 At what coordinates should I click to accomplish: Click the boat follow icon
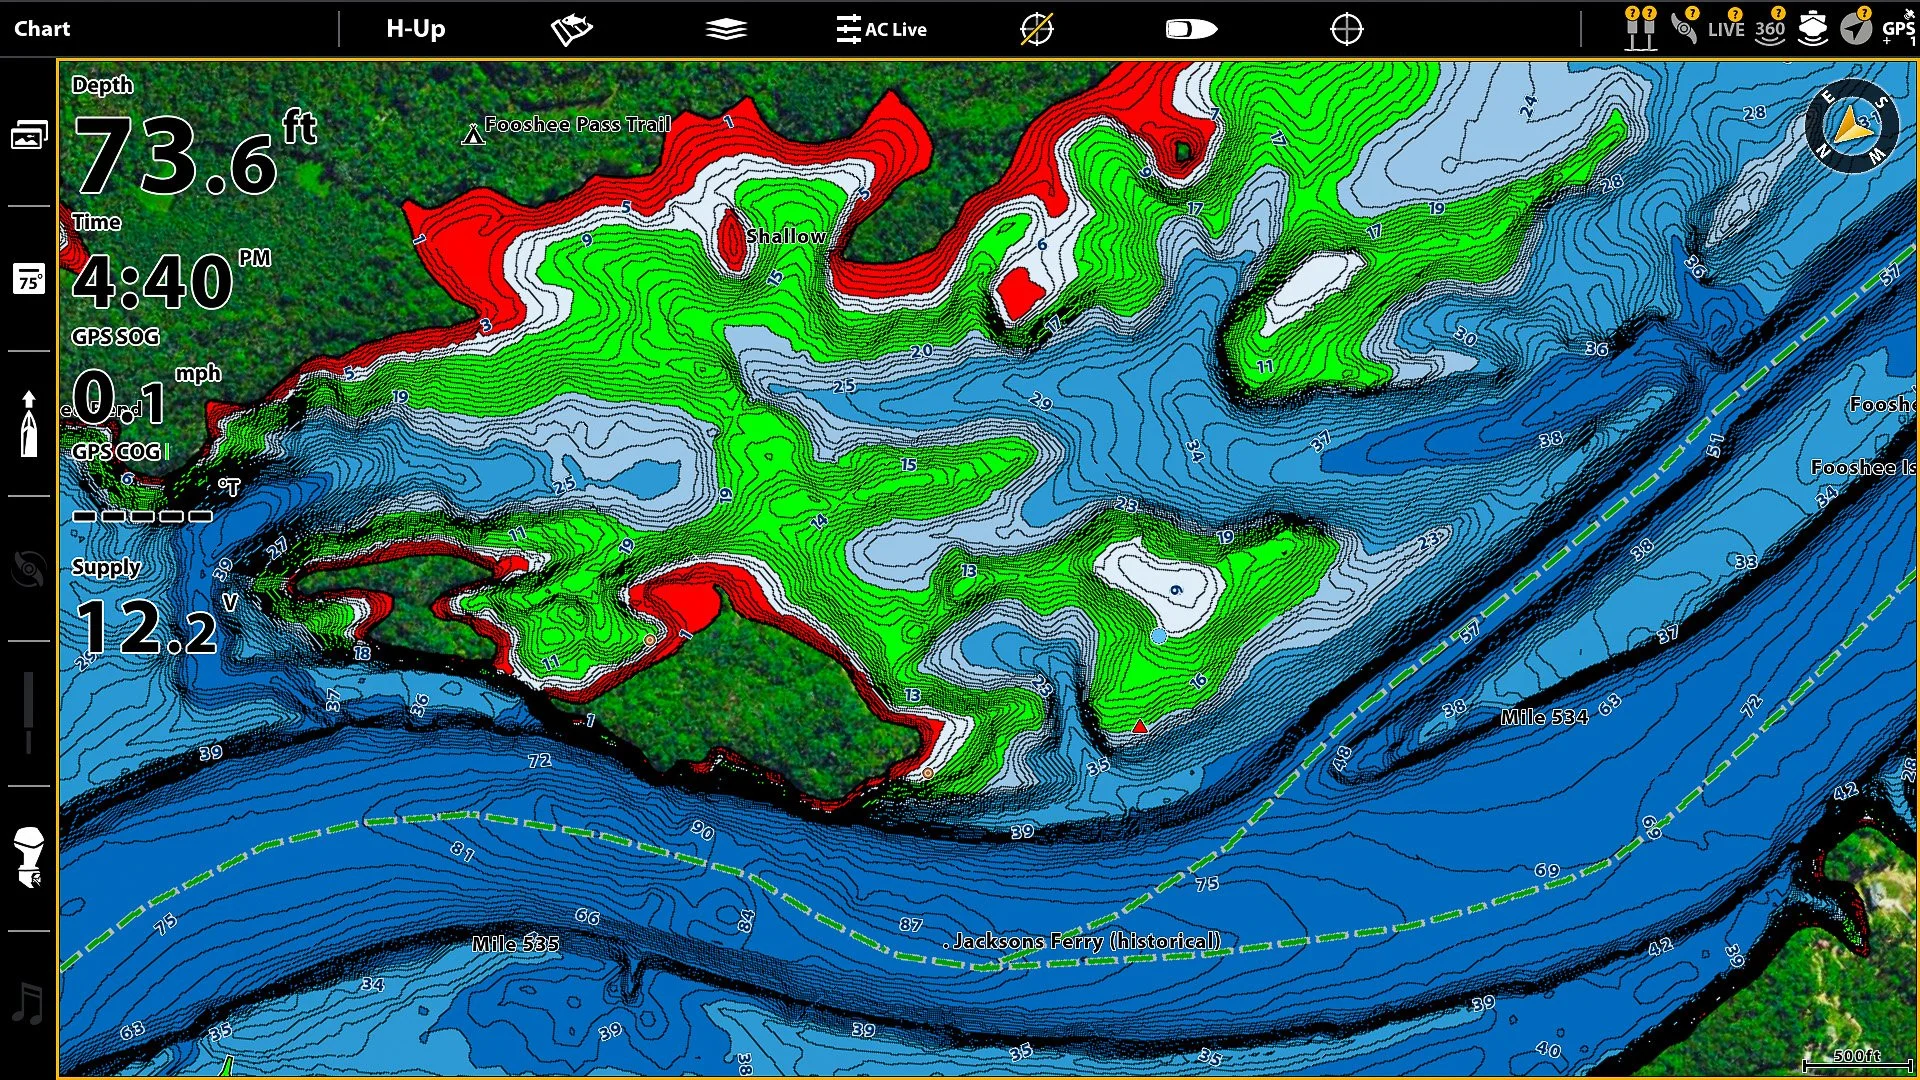point(1191,29)
